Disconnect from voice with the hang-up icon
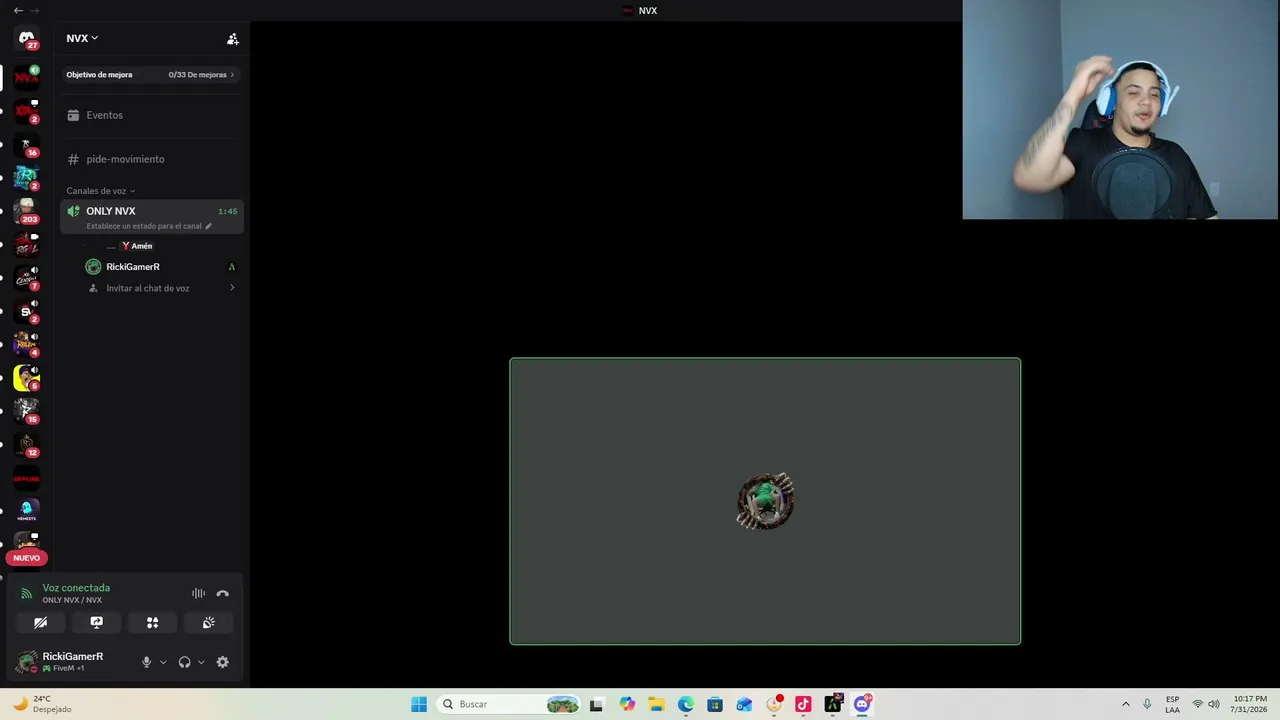The width and height of the screenshot is (1280, 720). click(x=223, y=593)
